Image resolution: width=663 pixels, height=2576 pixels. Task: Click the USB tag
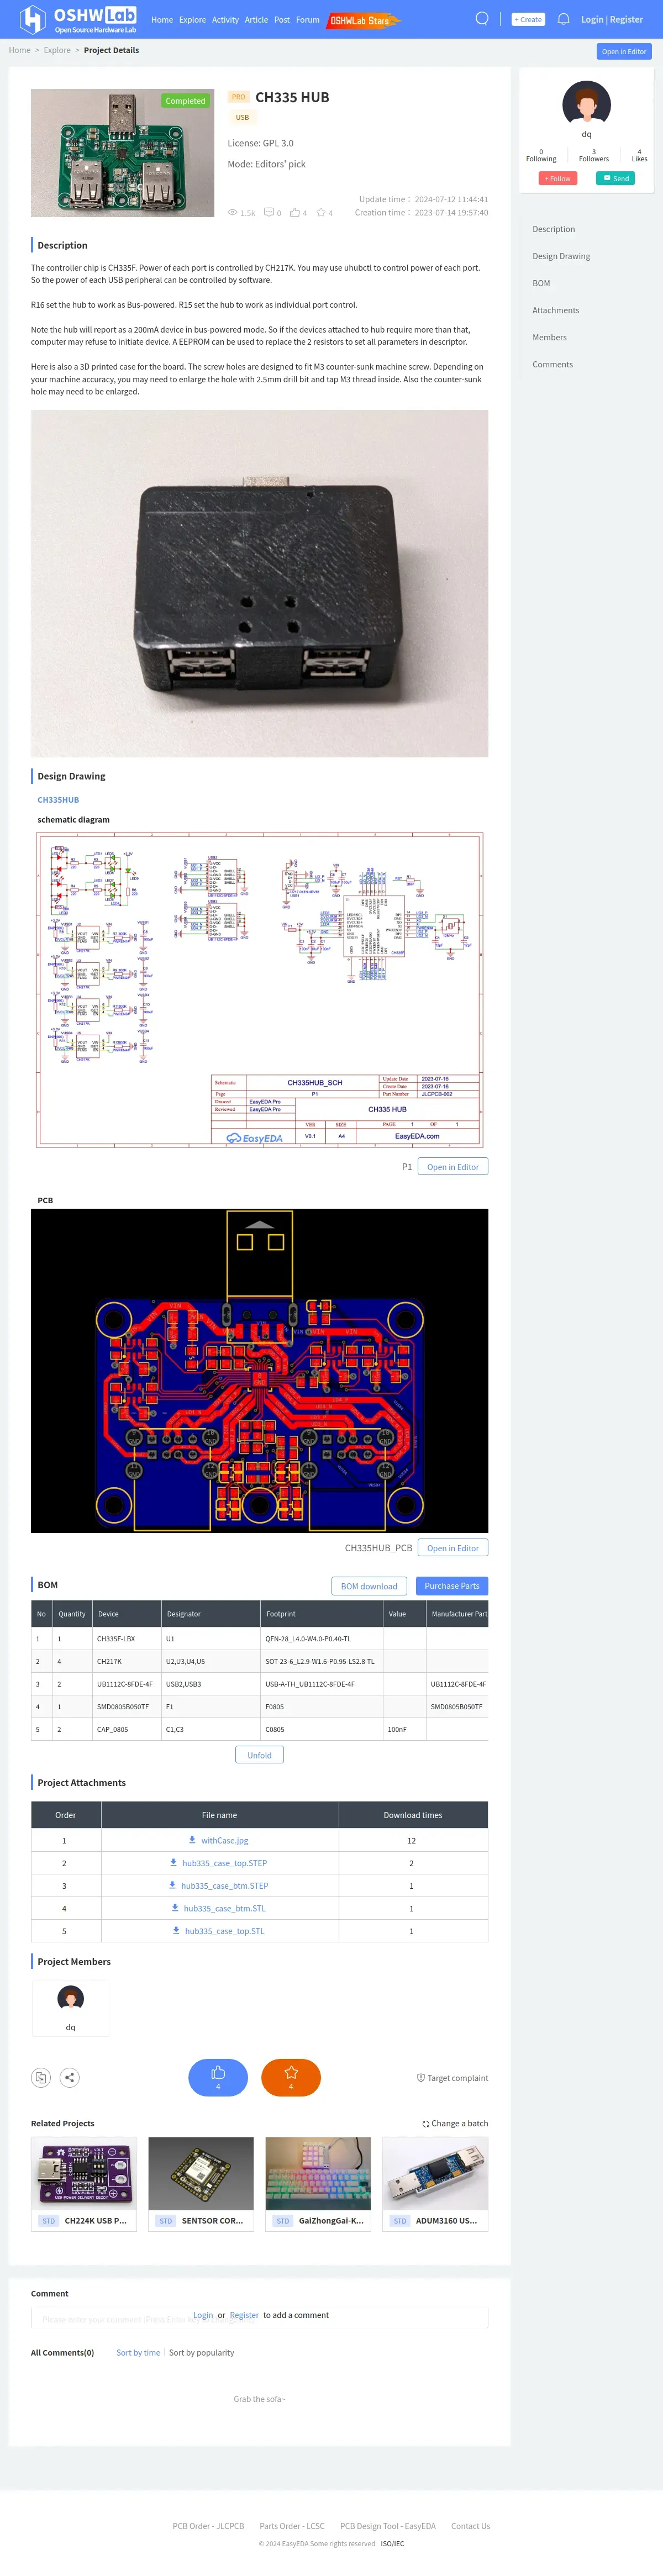point(242,117)
